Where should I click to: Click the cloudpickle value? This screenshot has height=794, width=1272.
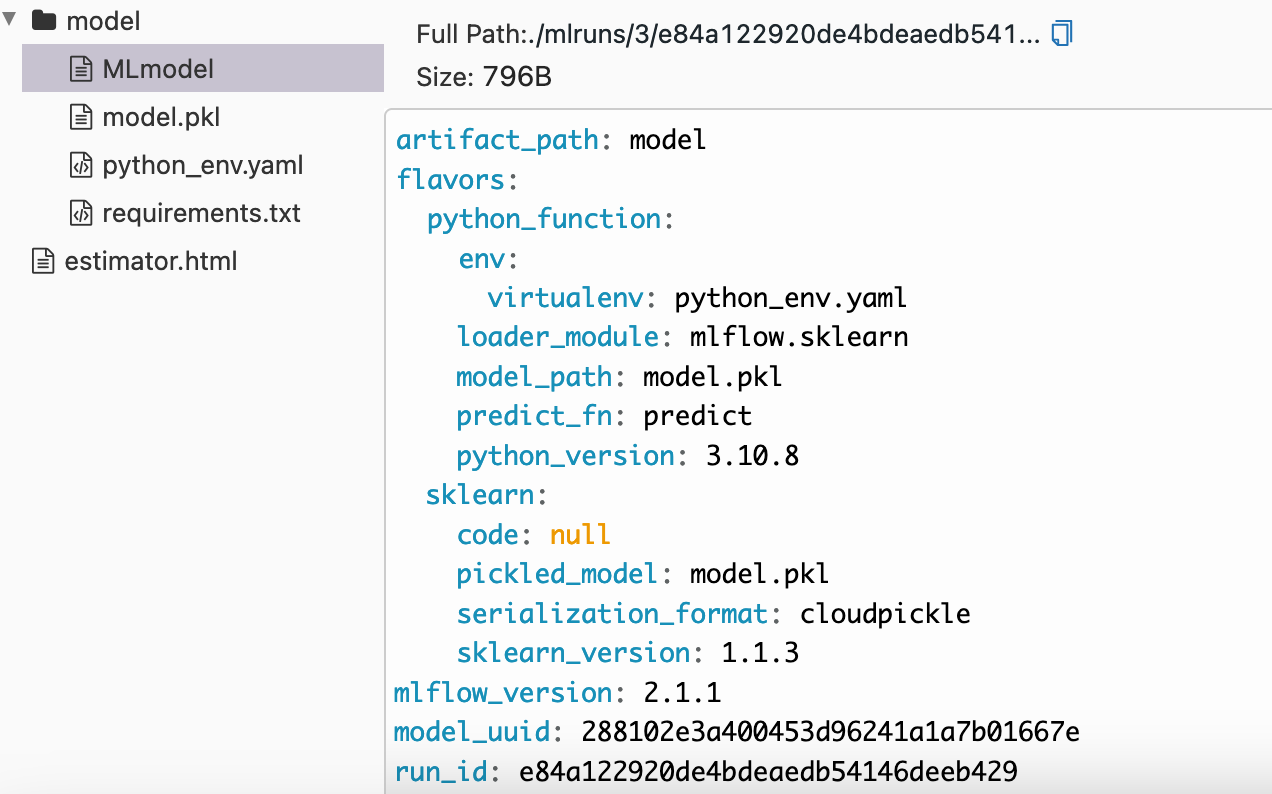885,613
